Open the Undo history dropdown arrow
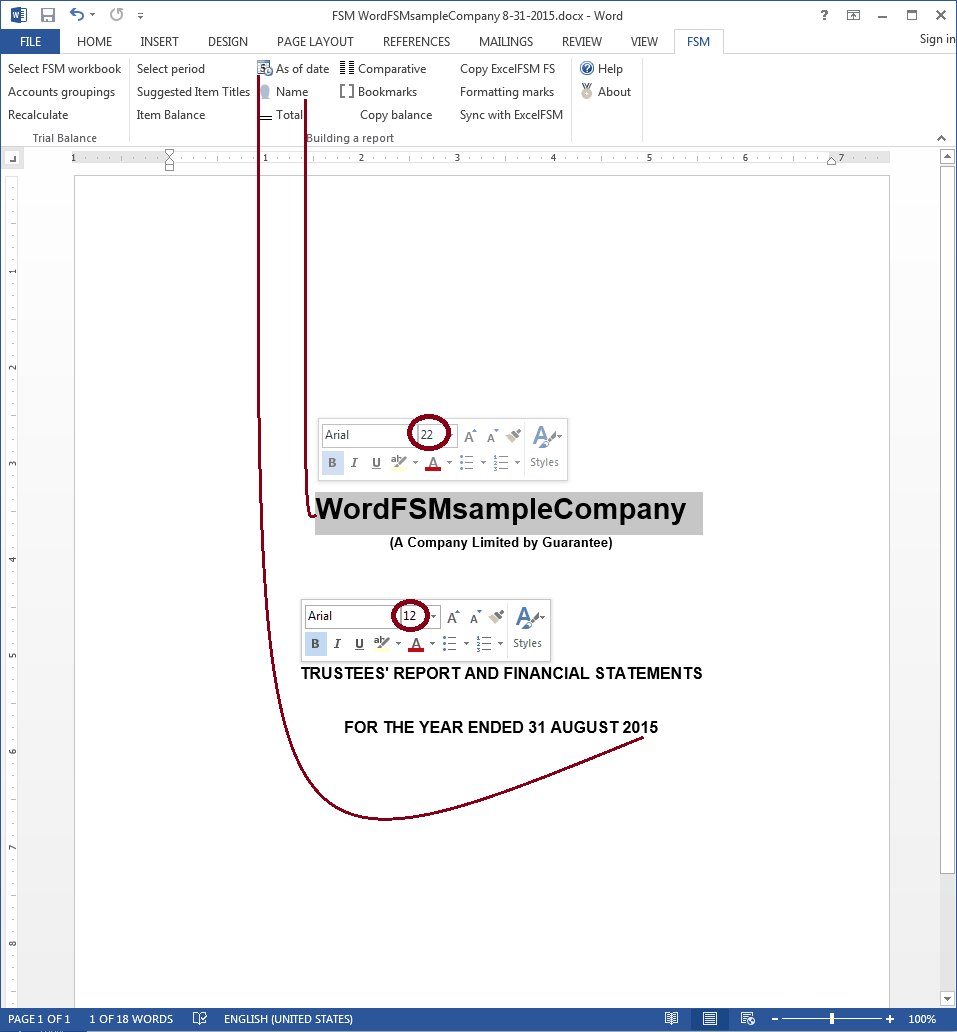The image size is (957, 1032). (x=93, y=14)
